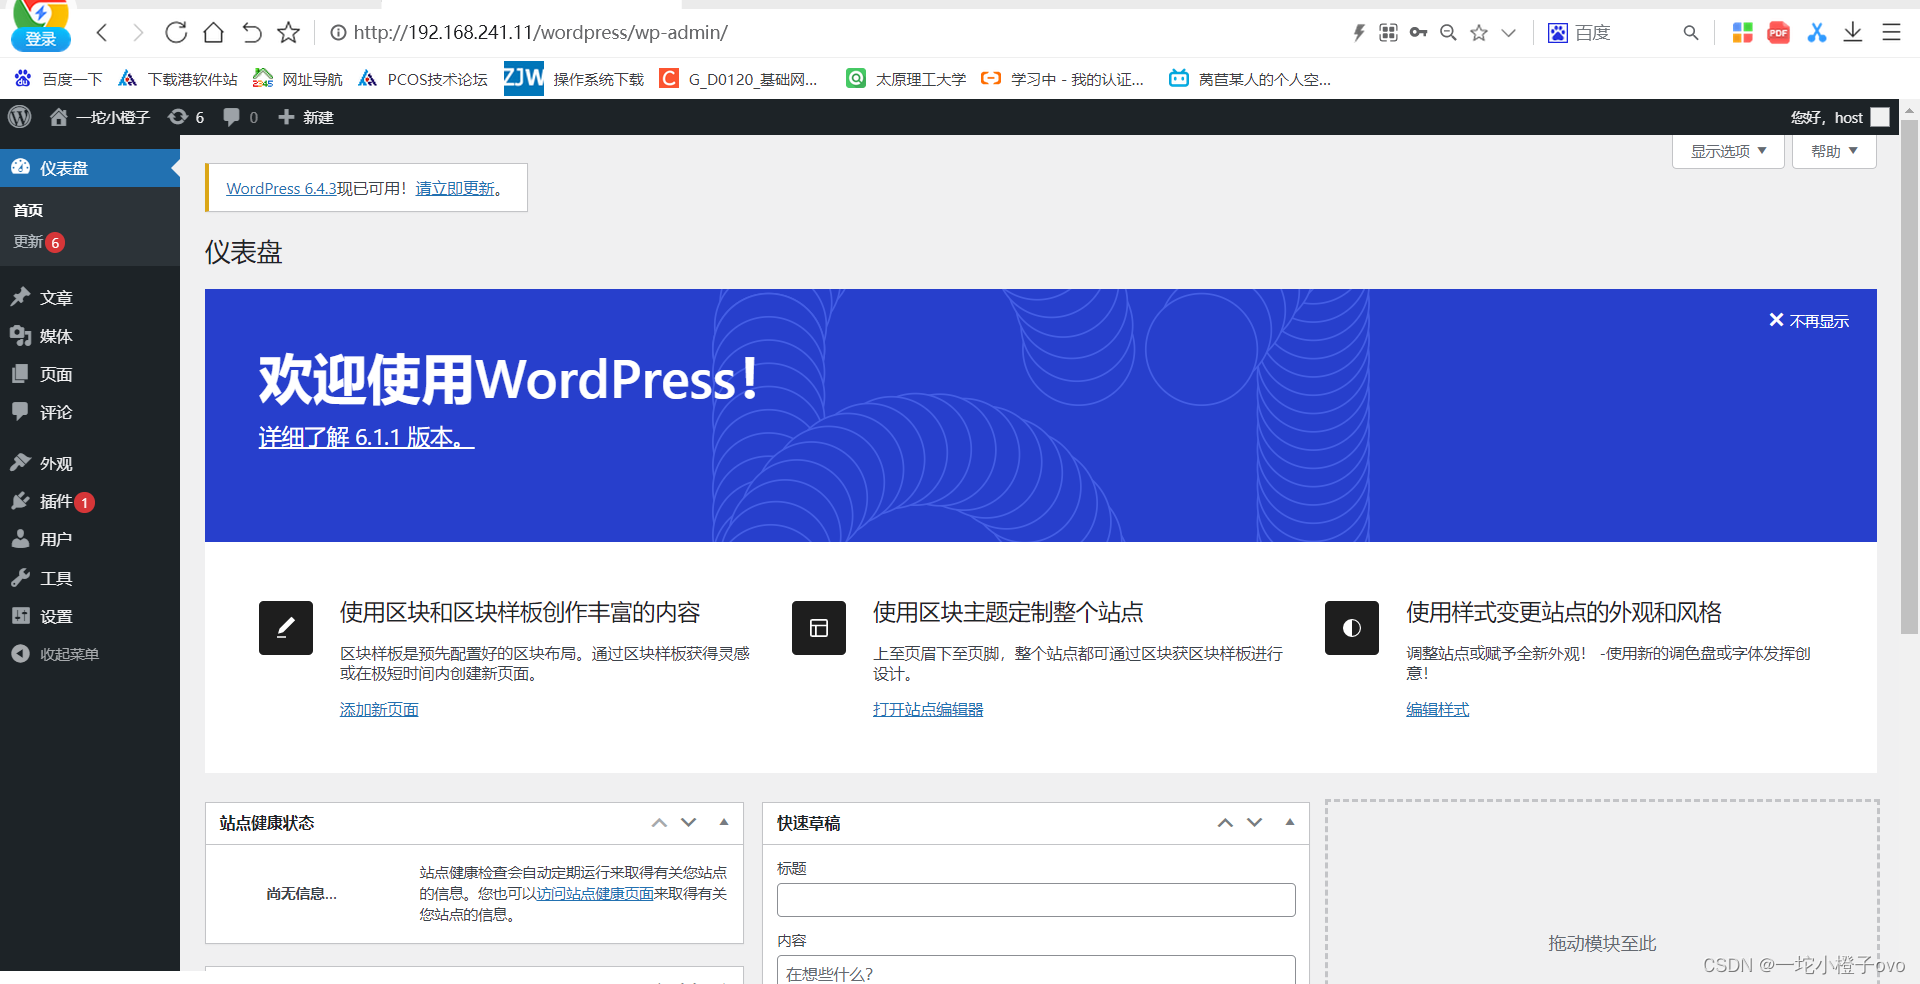Screen dimensions: 1920x984
Task: Open the PDF tool icon in toolbar
Action: pos(1778,33)
